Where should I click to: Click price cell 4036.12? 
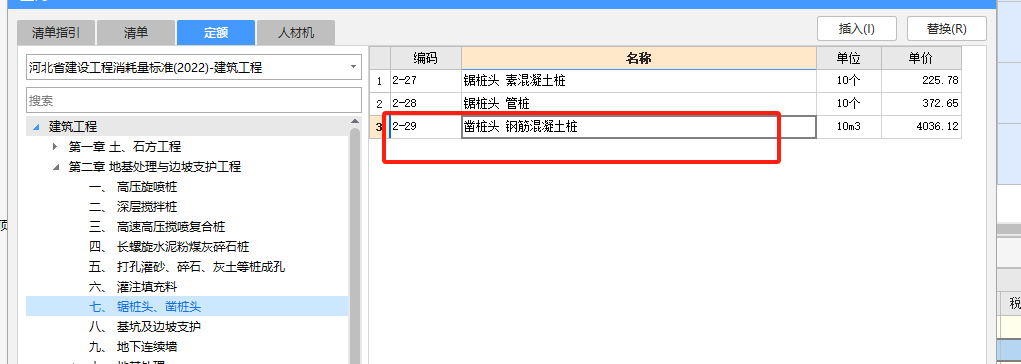pos(921,127)
